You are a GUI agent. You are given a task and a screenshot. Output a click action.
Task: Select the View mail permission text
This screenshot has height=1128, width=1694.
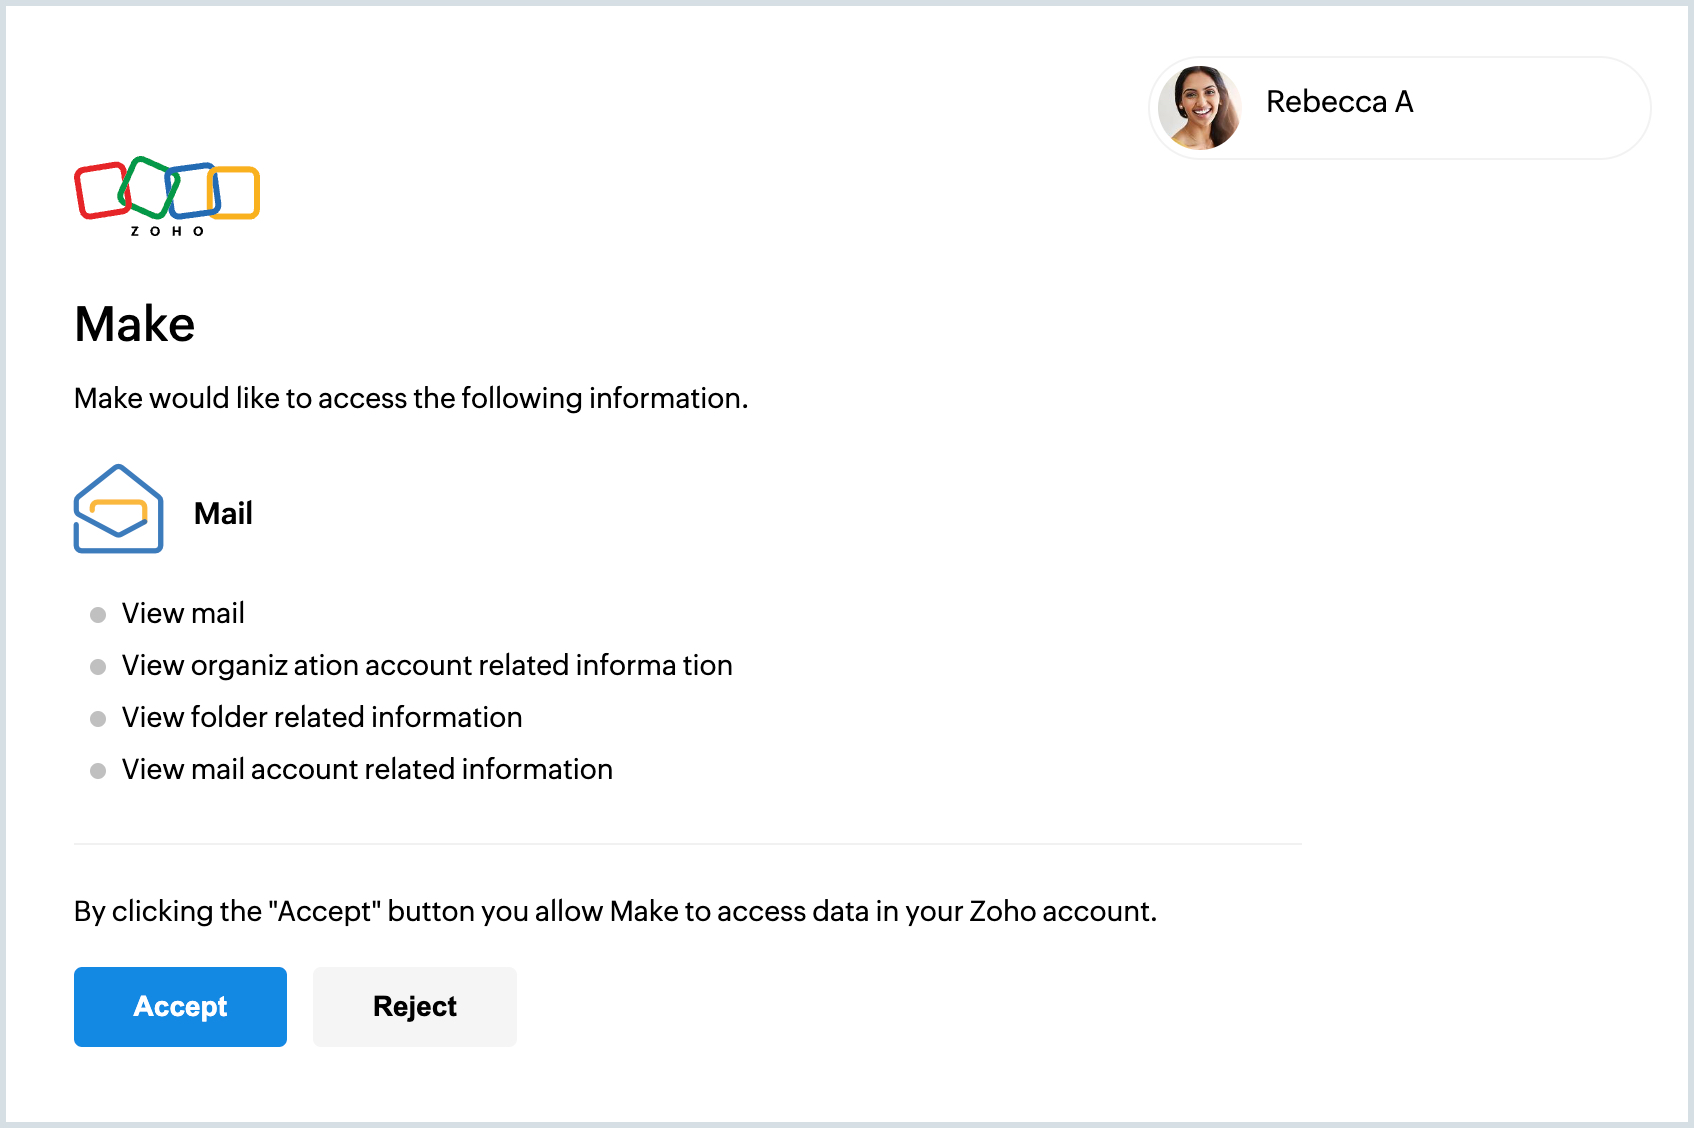183,613
